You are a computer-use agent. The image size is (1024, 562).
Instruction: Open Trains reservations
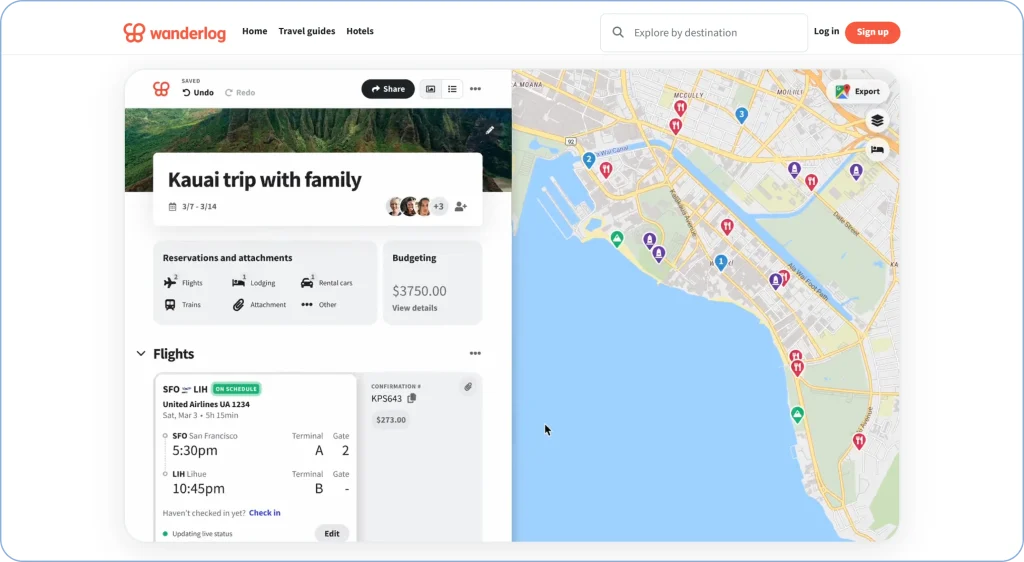click(182, 305)
